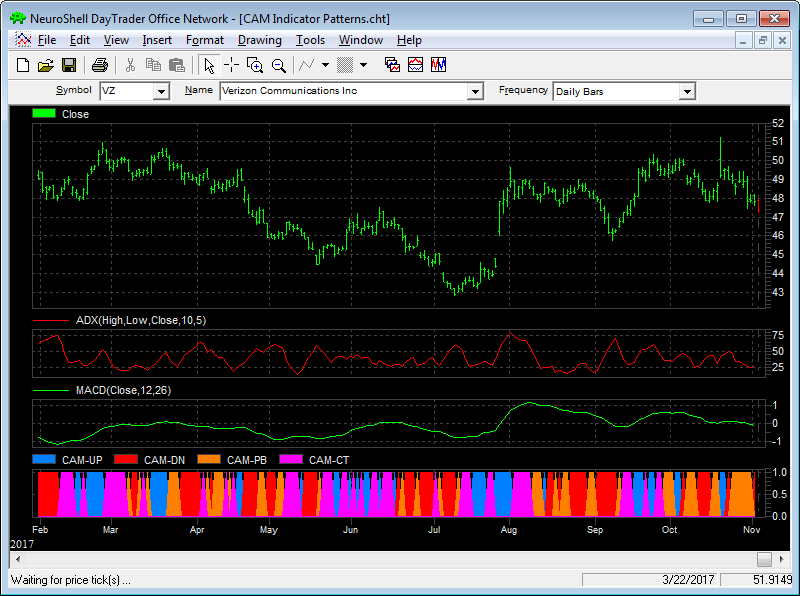Viewport: 800px width, 596px height.
Task: Open the Insert menu
Action: 157,40
